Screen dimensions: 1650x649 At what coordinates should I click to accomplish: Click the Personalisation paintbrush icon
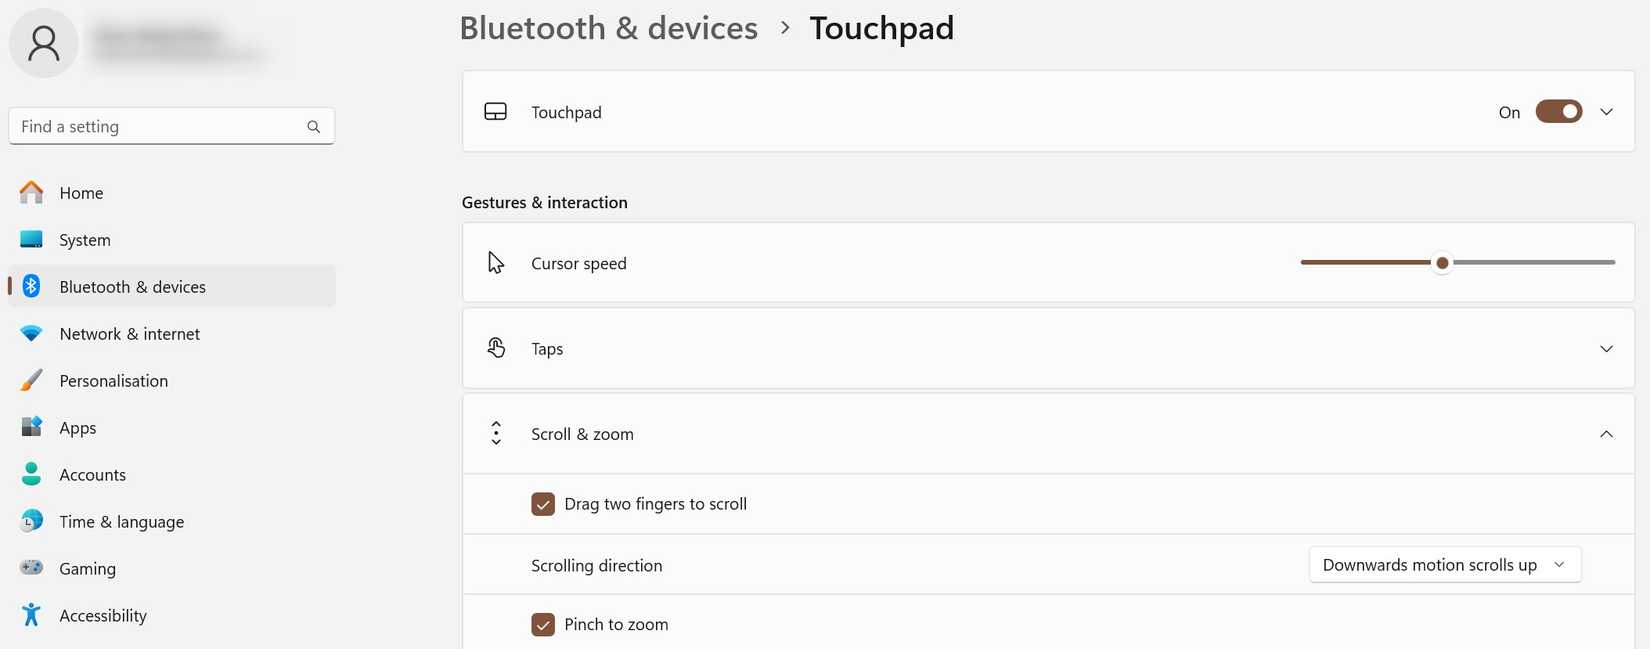click(32, 380)
